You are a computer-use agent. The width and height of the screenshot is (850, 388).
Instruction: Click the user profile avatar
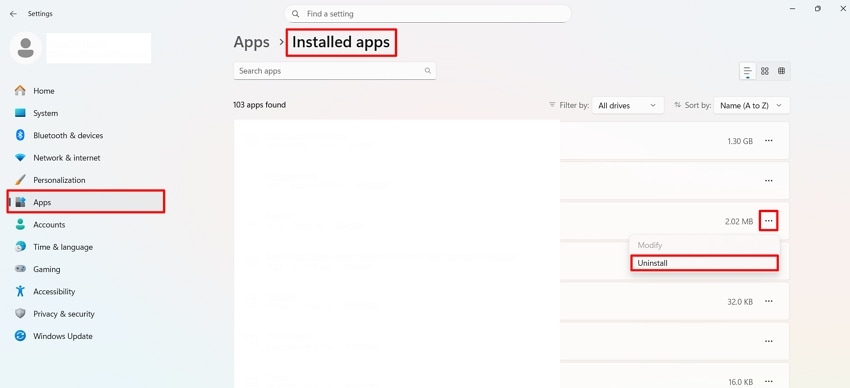click(x=25, y=48)
